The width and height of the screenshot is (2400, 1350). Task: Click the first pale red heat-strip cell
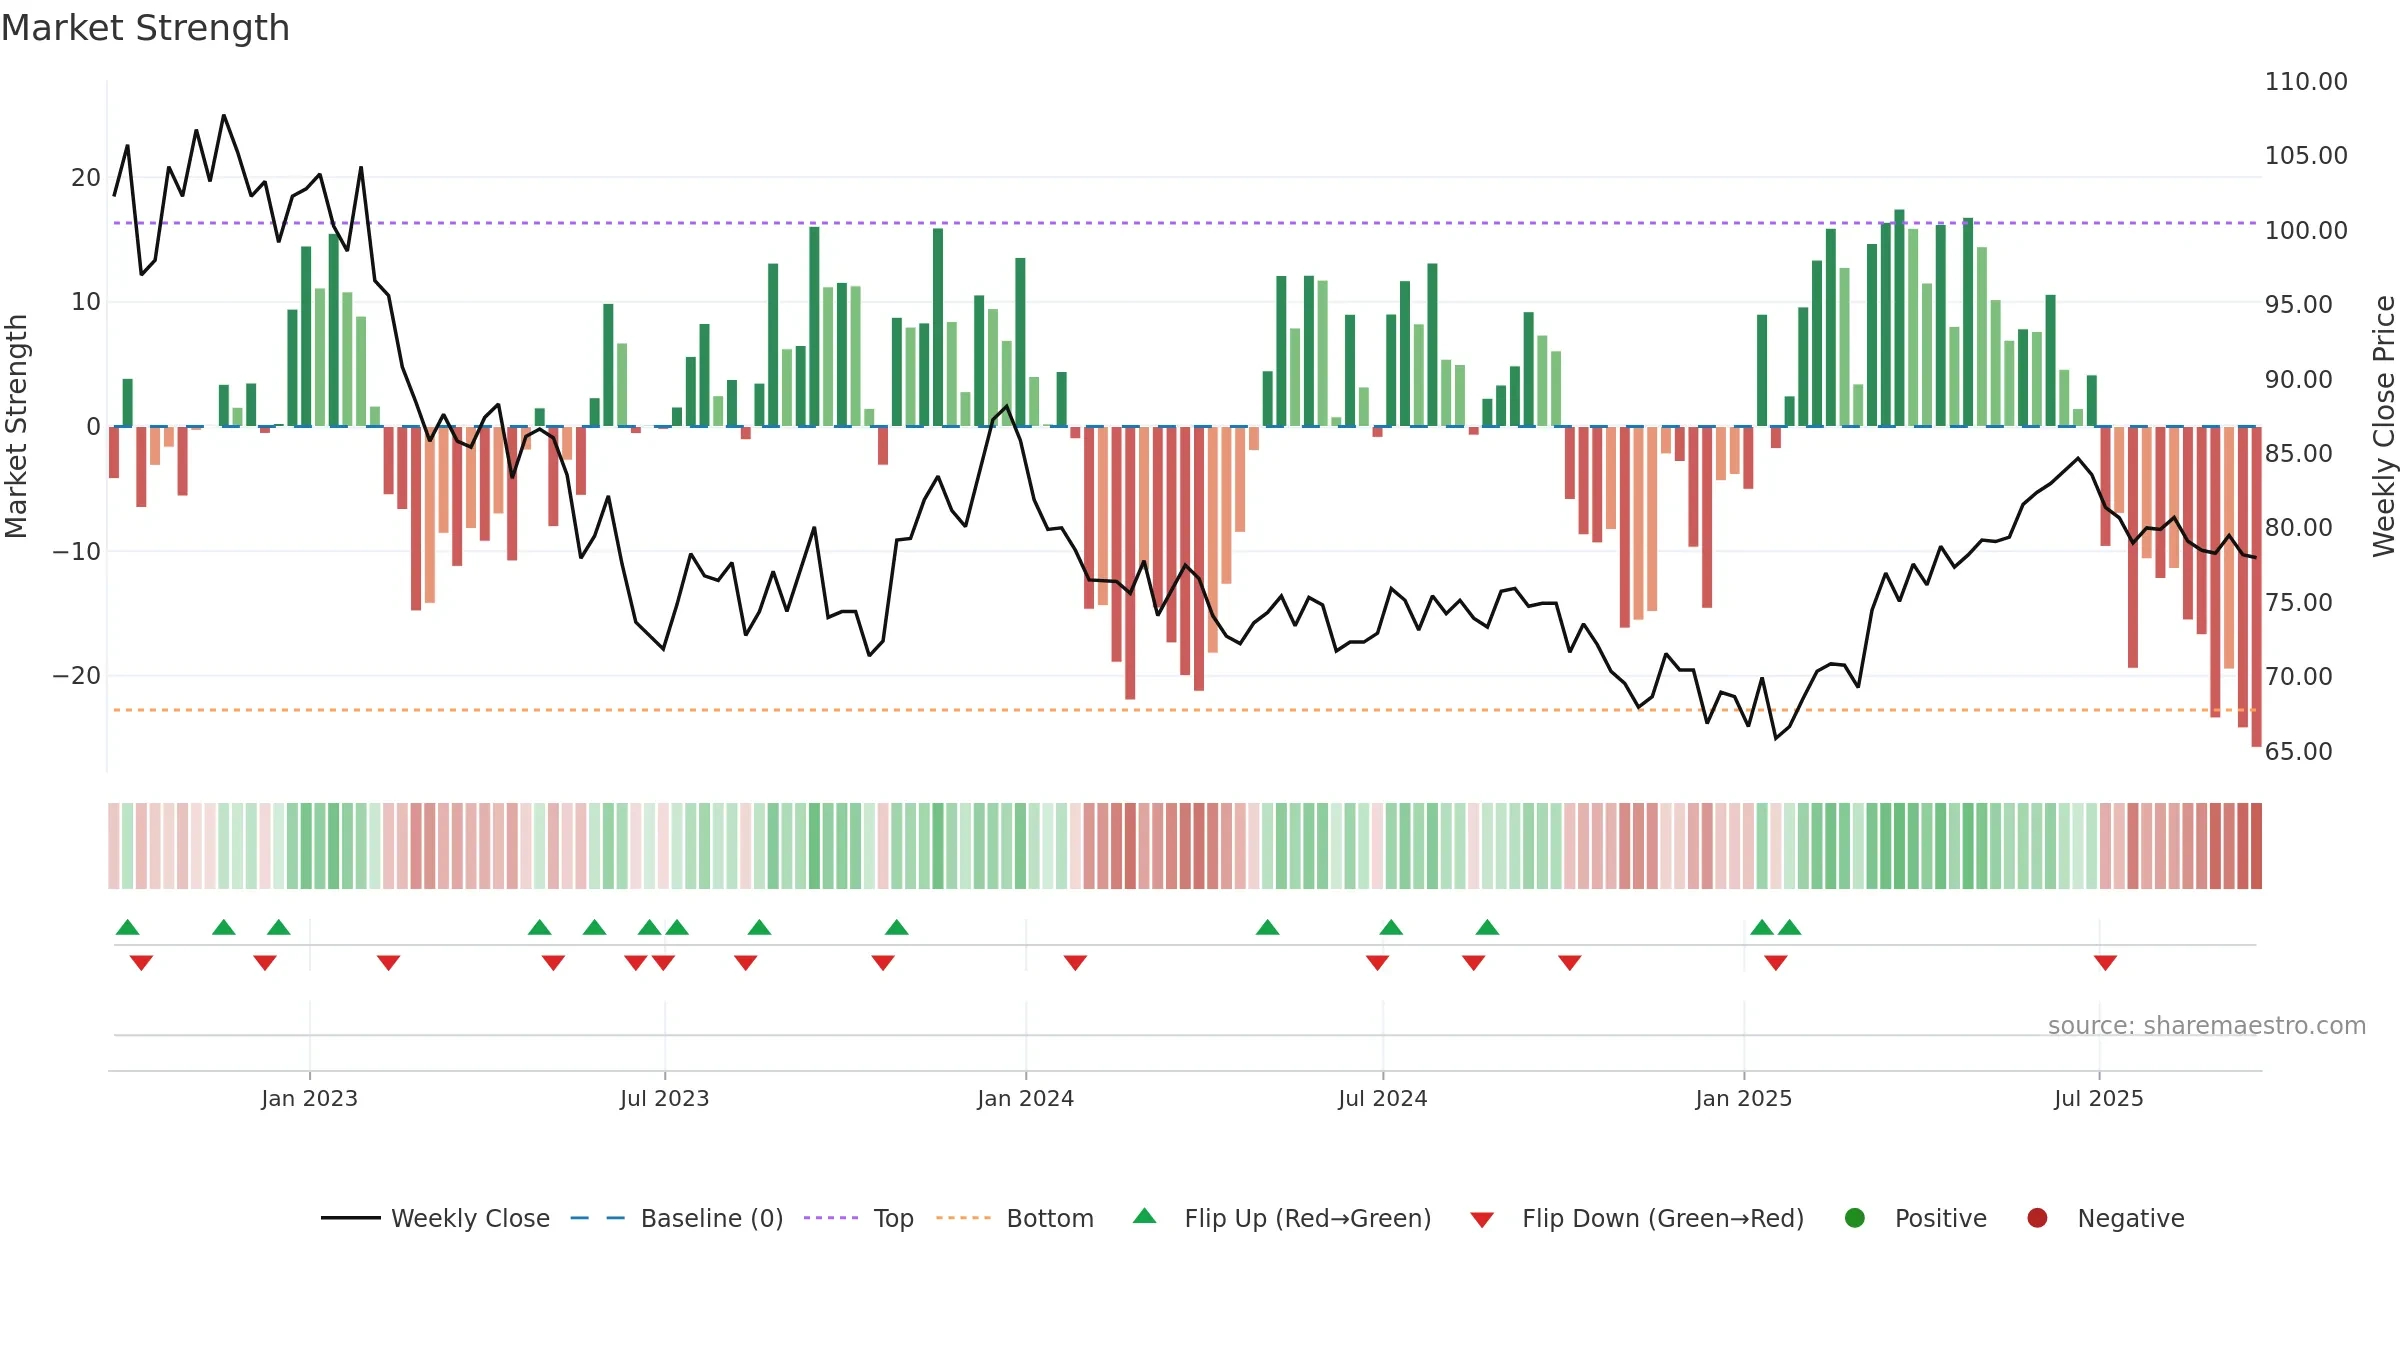[114, 846]
